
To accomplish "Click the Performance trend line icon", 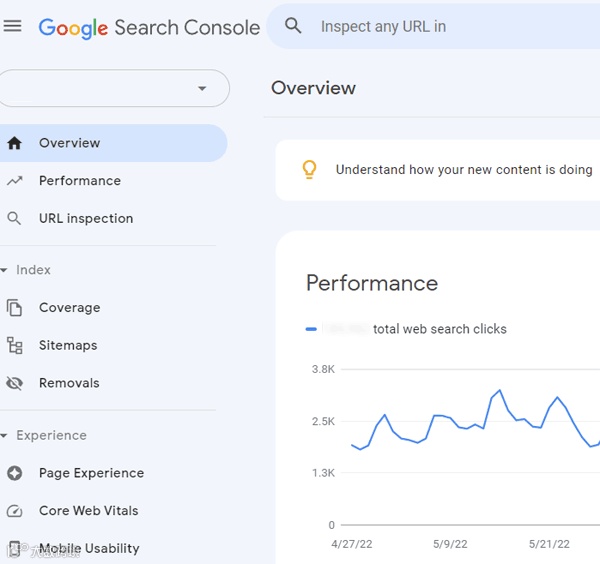I will click(14, 181).
